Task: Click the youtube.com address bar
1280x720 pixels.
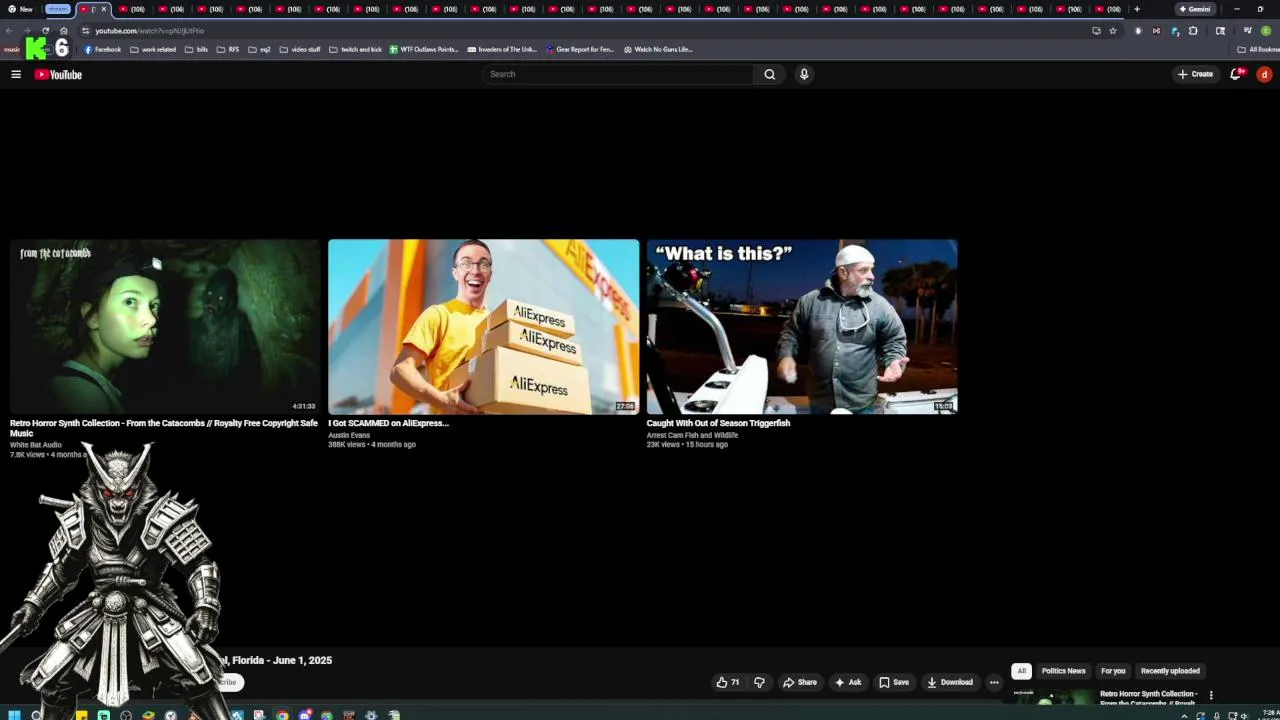Action: 590,31
